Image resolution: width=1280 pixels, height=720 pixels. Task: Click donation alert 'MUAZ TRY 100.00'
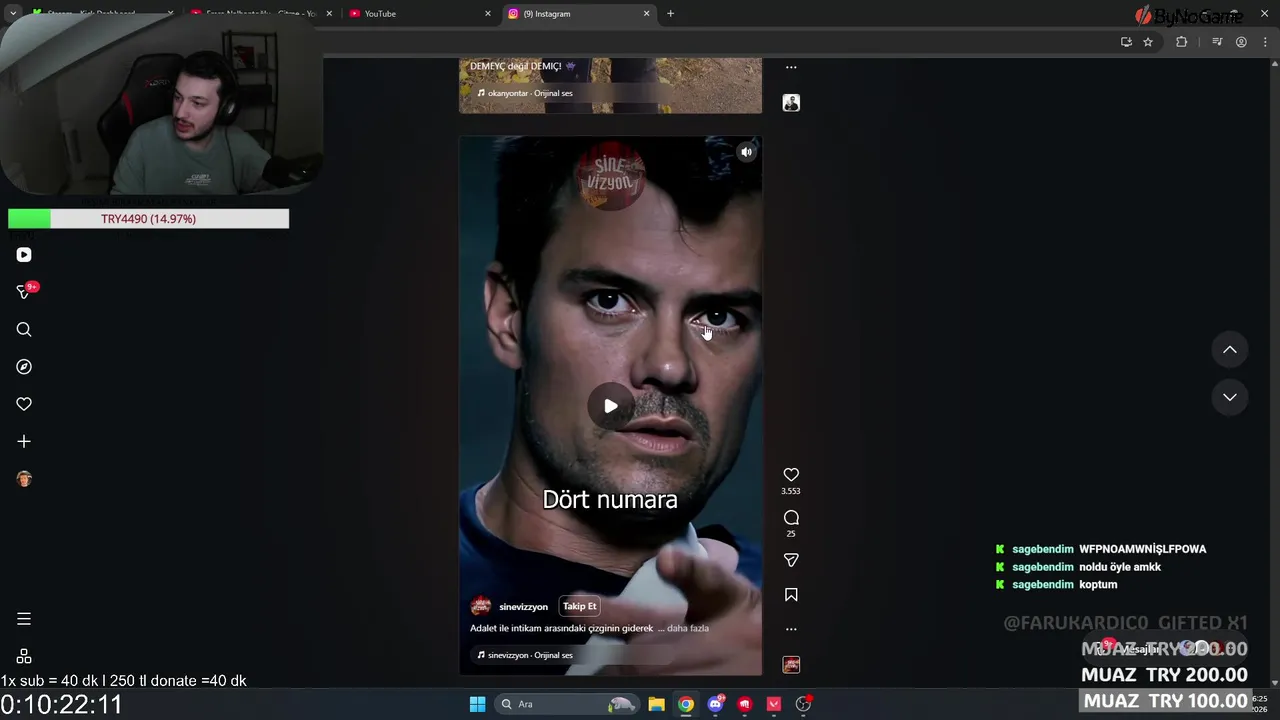tap(1165, 701)
